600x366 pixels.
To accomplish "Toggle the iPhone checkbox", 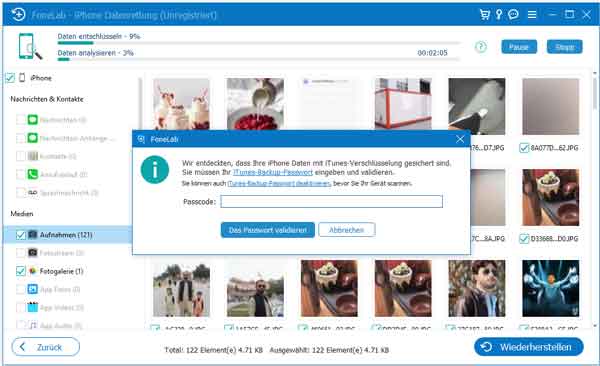I will (10, 78).
